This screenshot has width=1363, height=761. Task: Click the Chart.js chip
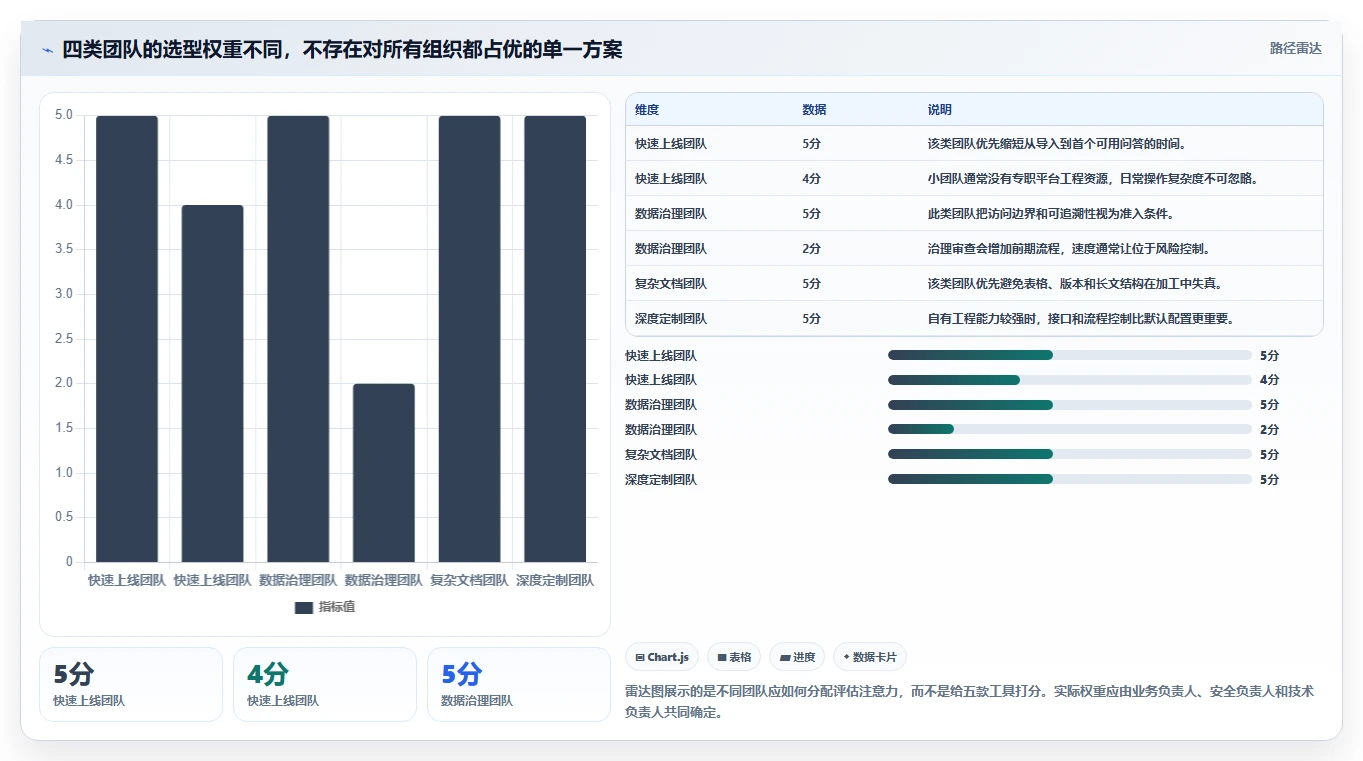(x=662, y=657)
